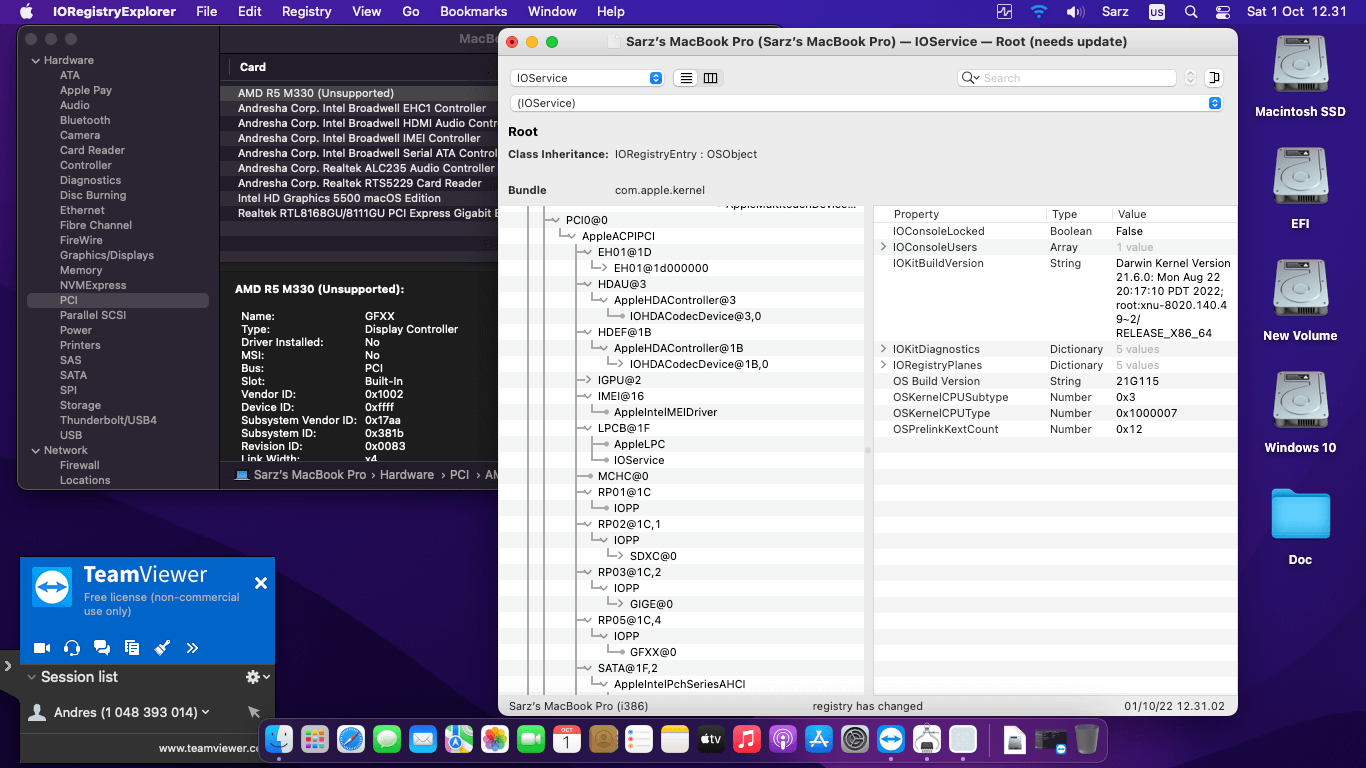Click the Value column header

(1132, 214)
